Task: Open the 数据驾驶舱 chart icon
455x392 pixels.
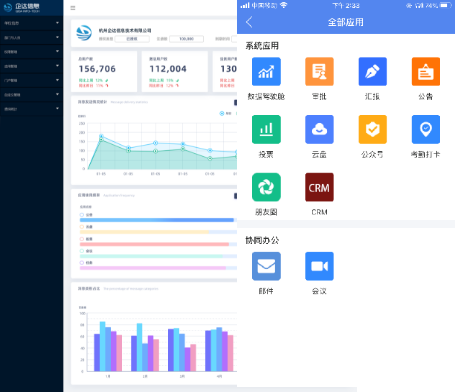Action: click(266, 71)
